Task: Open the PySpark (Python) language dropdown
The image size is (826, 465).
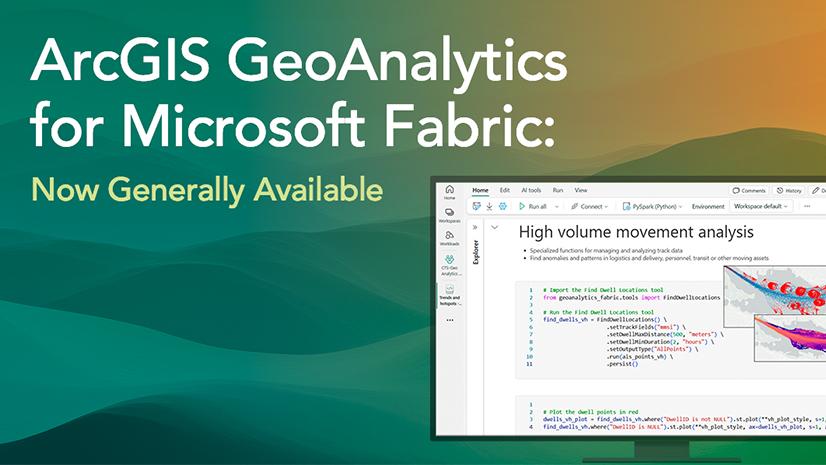Action: pos(653,206)
